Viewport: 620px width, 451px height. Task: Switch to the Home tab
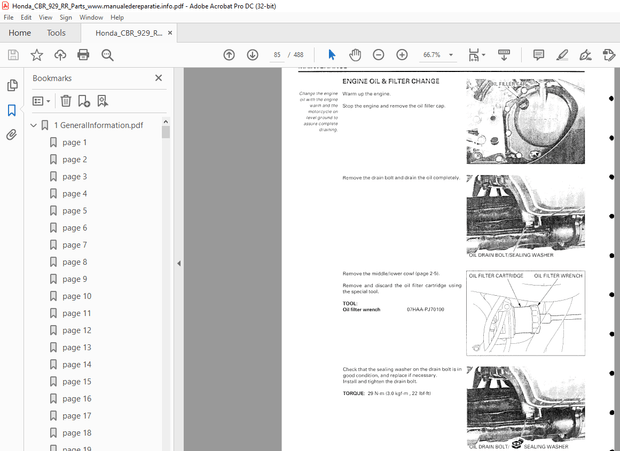click(20, 33)
